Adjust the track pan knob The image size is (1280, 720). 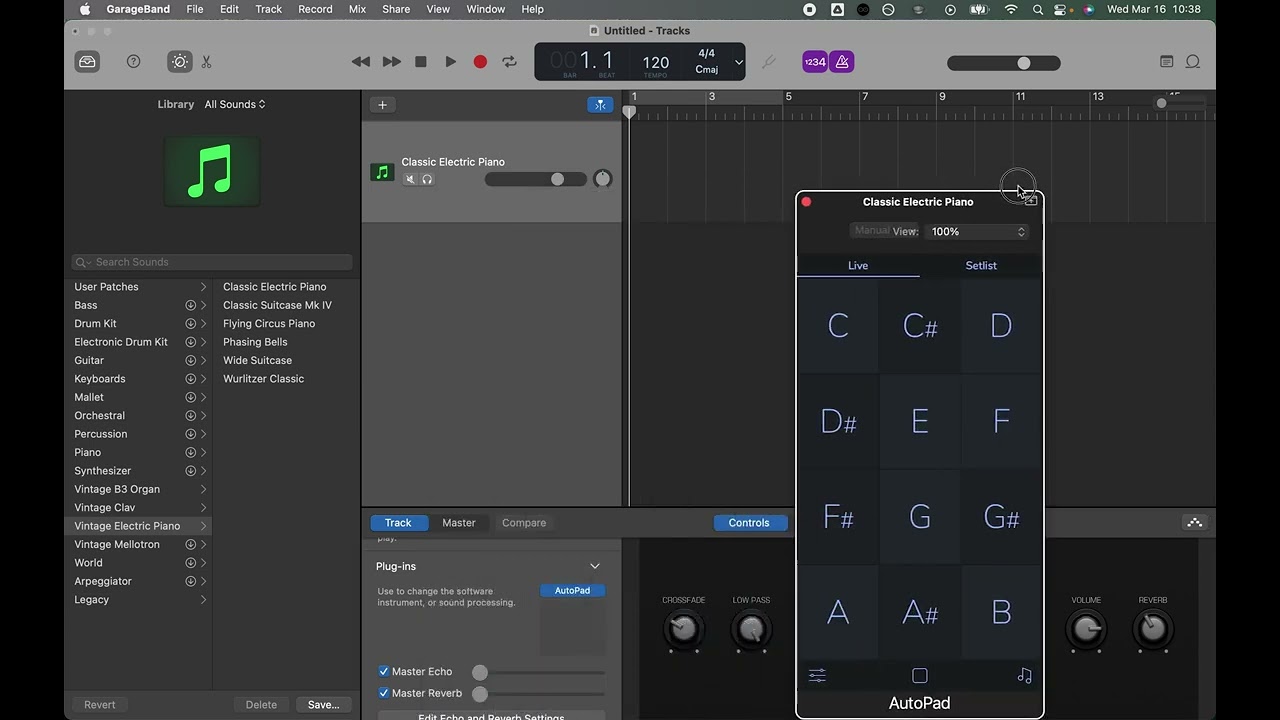[x=602, y=179]
